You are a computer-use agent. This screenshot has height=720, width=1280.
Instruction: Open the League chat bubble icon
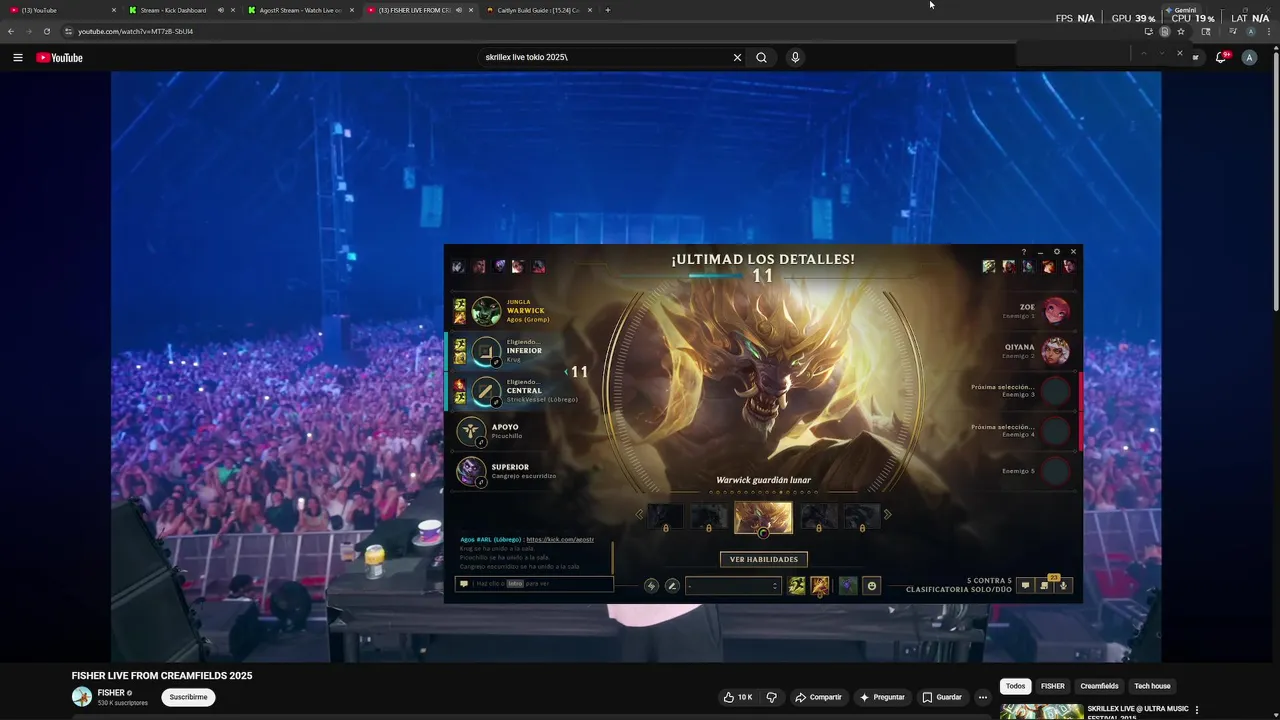click(1025, 586)
